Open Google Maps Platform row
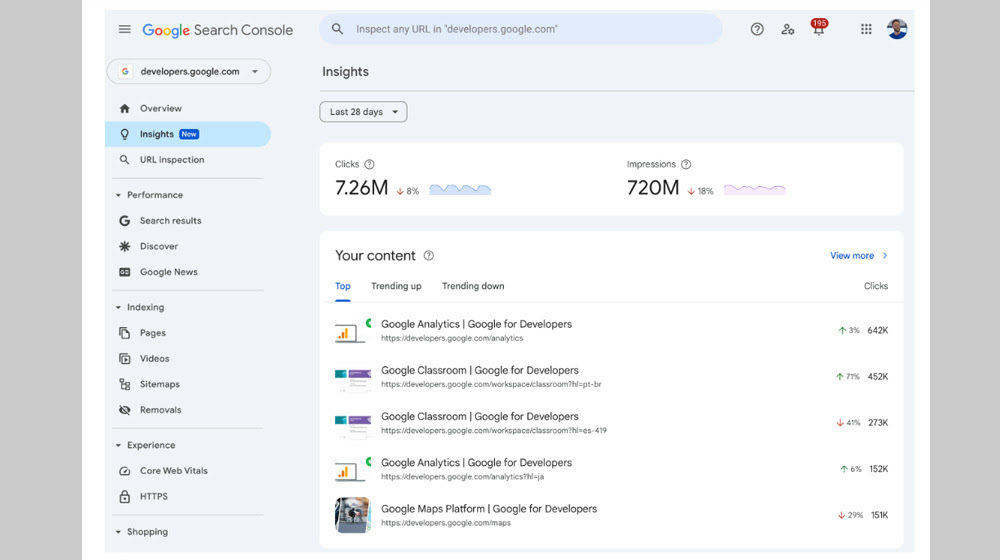This screenshot has width=1000, height=560. click(612, 515)
